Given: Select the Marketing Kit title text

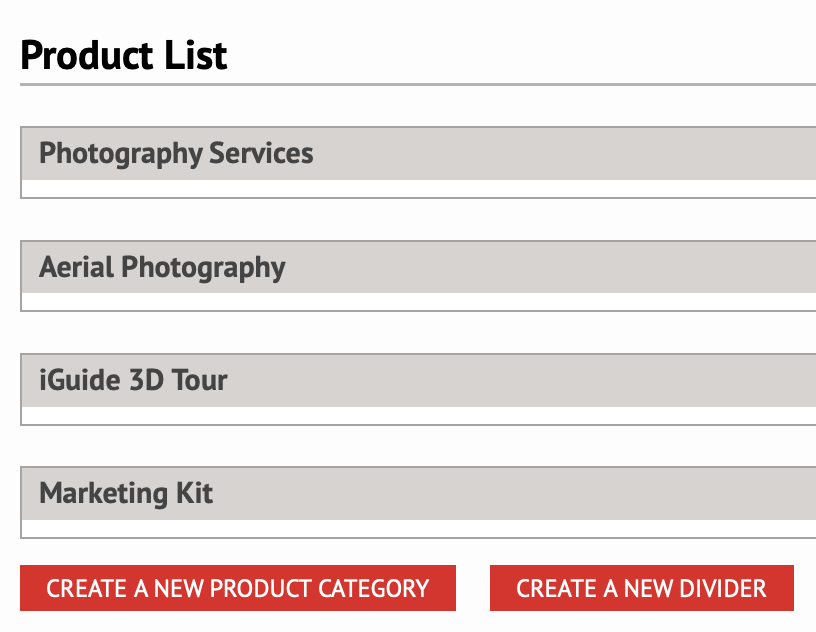Looking at the screenshot, I should (x=126, y=494).
